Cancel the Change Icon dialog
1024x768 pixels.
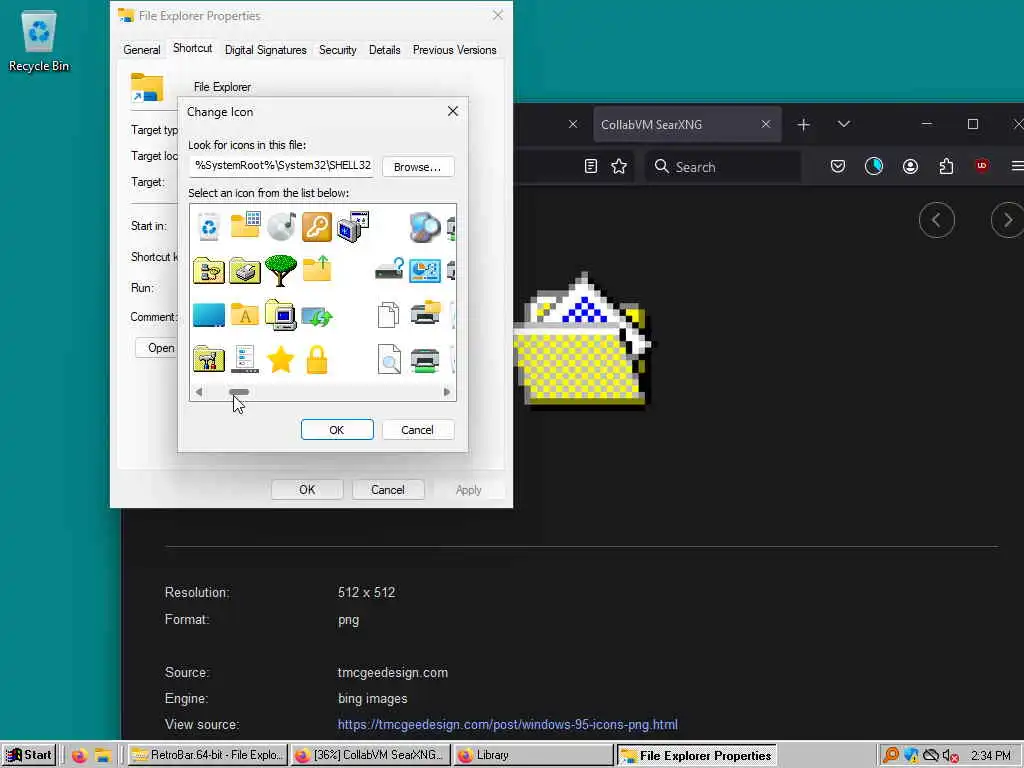(x=417, y=430)
